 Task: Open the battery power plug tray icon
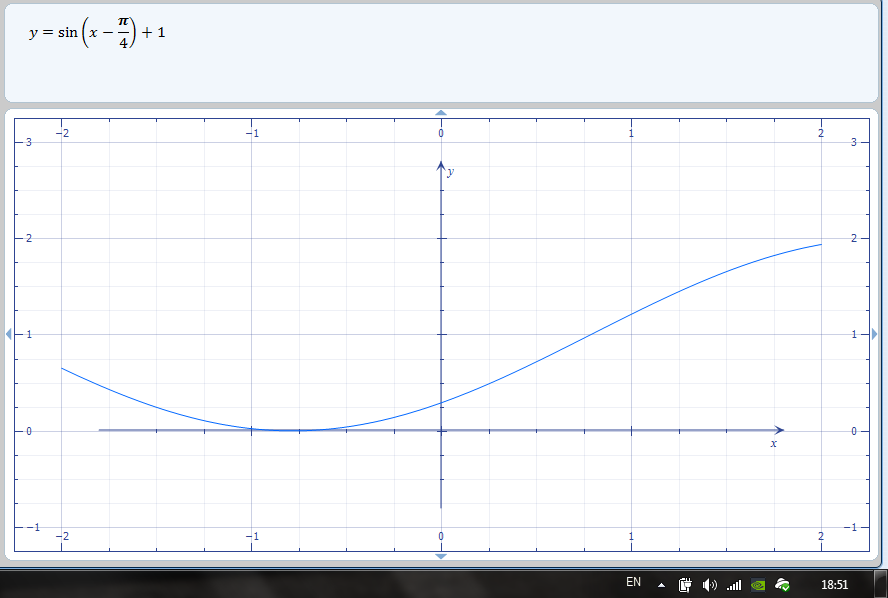pos(685,584)
